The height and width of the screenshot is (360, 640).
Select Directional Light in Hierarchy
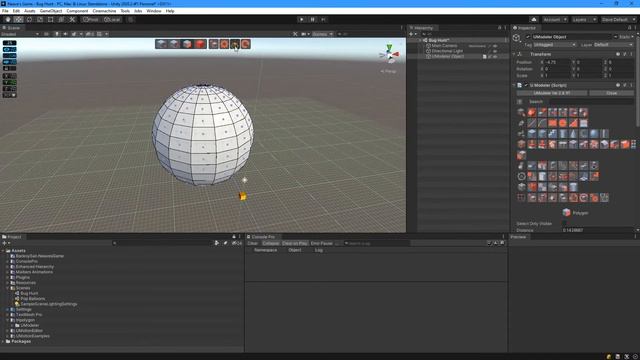447,51
